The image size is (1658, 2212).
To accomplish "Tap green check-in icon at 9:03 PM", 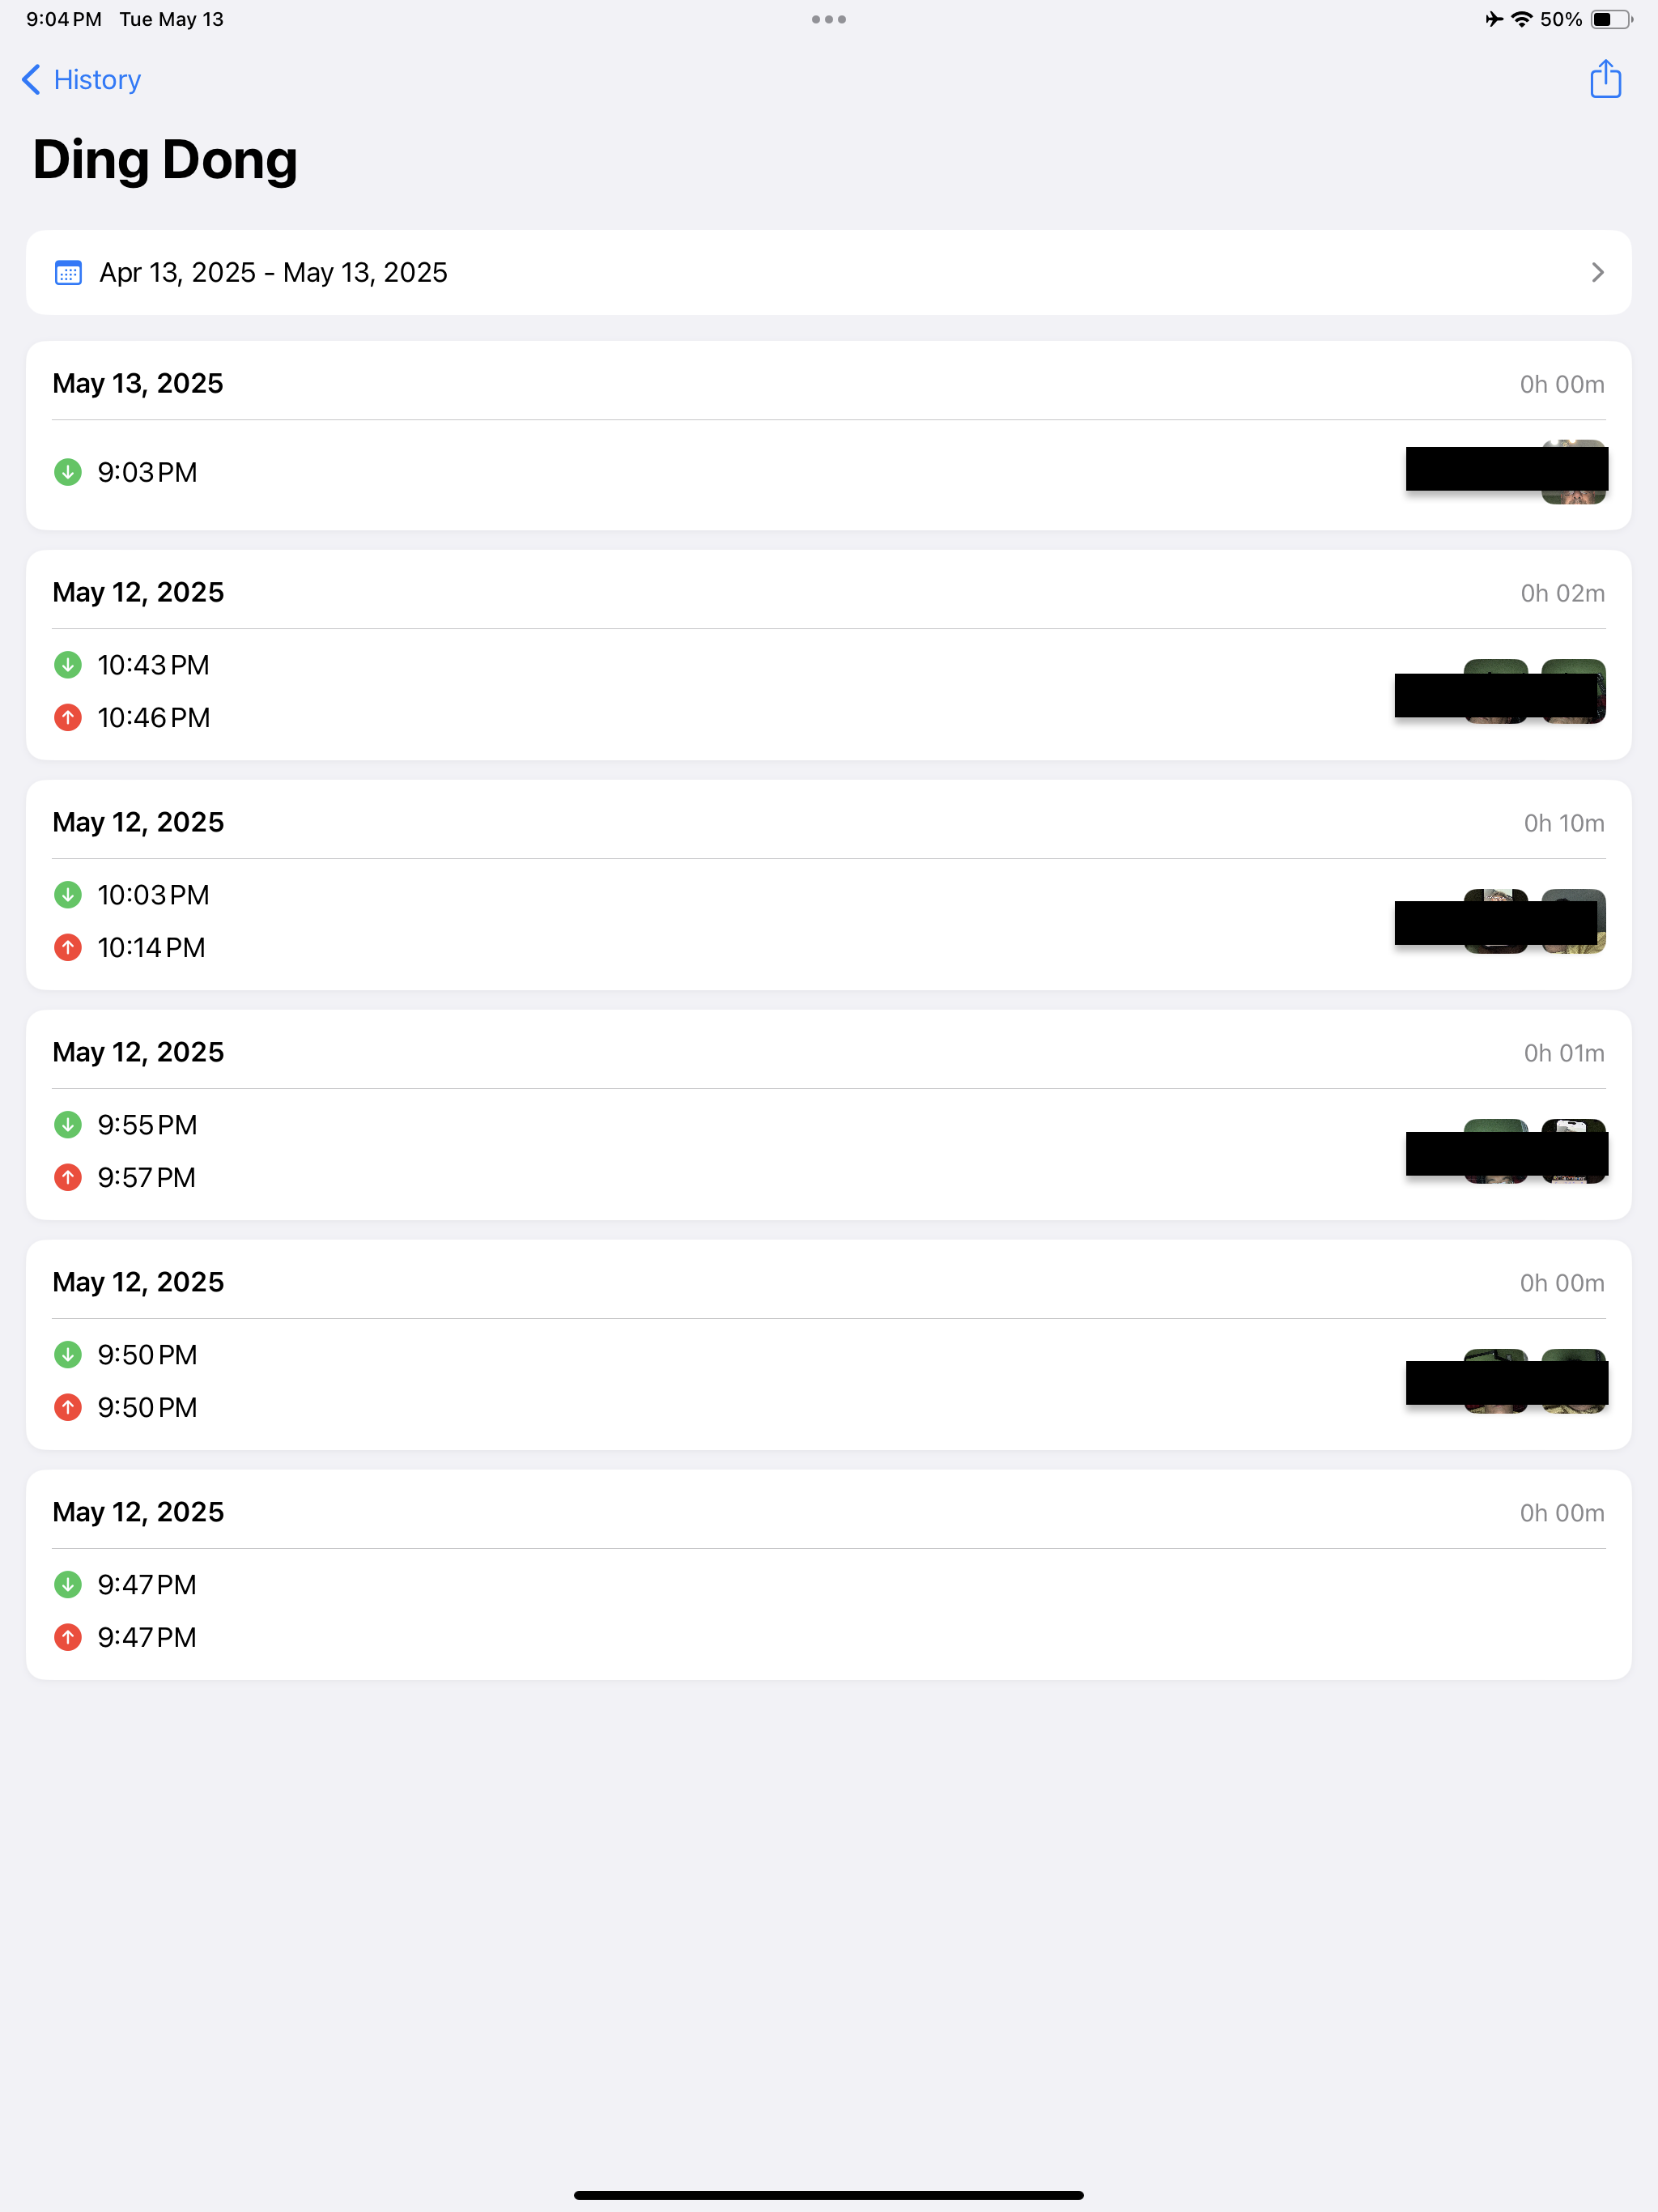I will [68, 472].
